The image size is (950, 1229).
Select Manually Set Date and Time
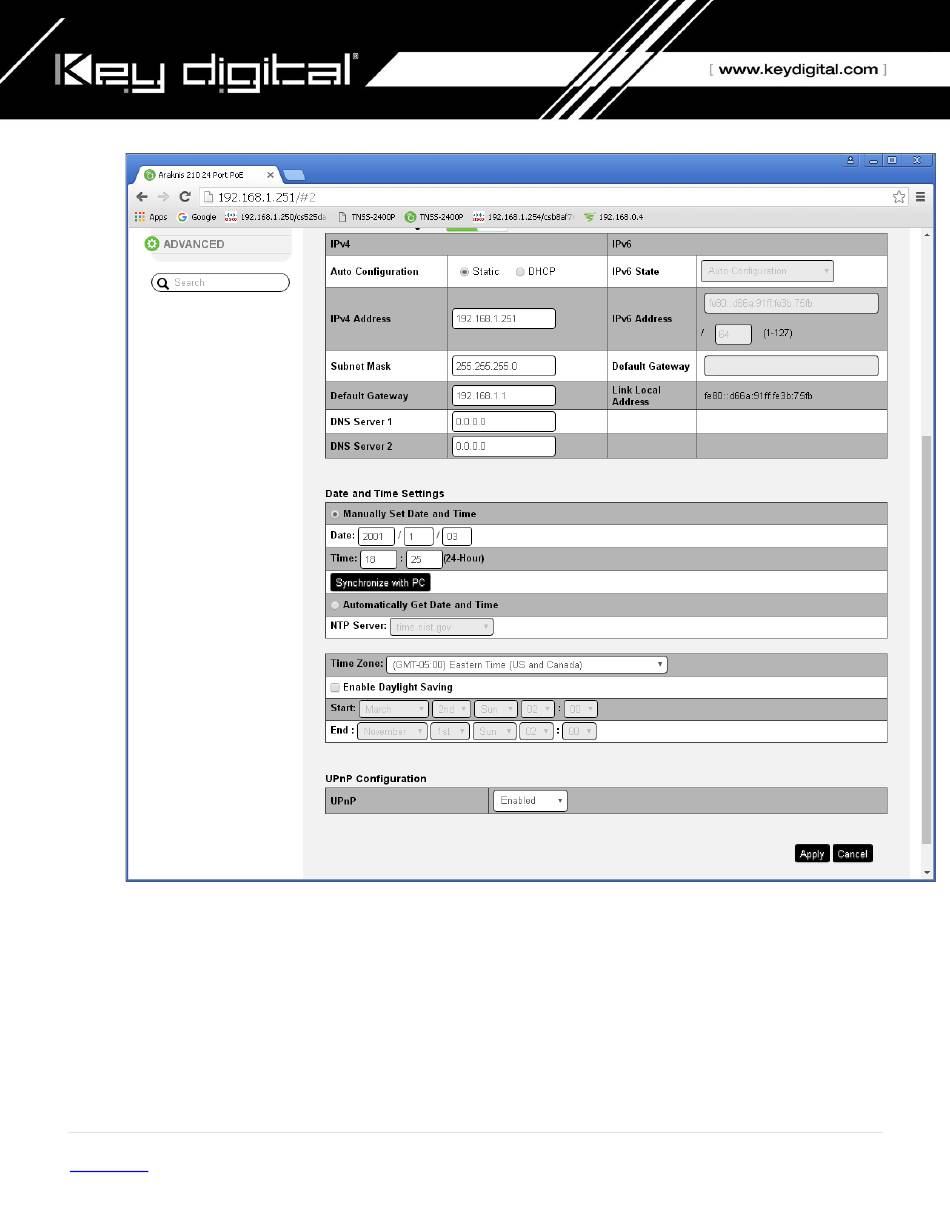[336, 514]
